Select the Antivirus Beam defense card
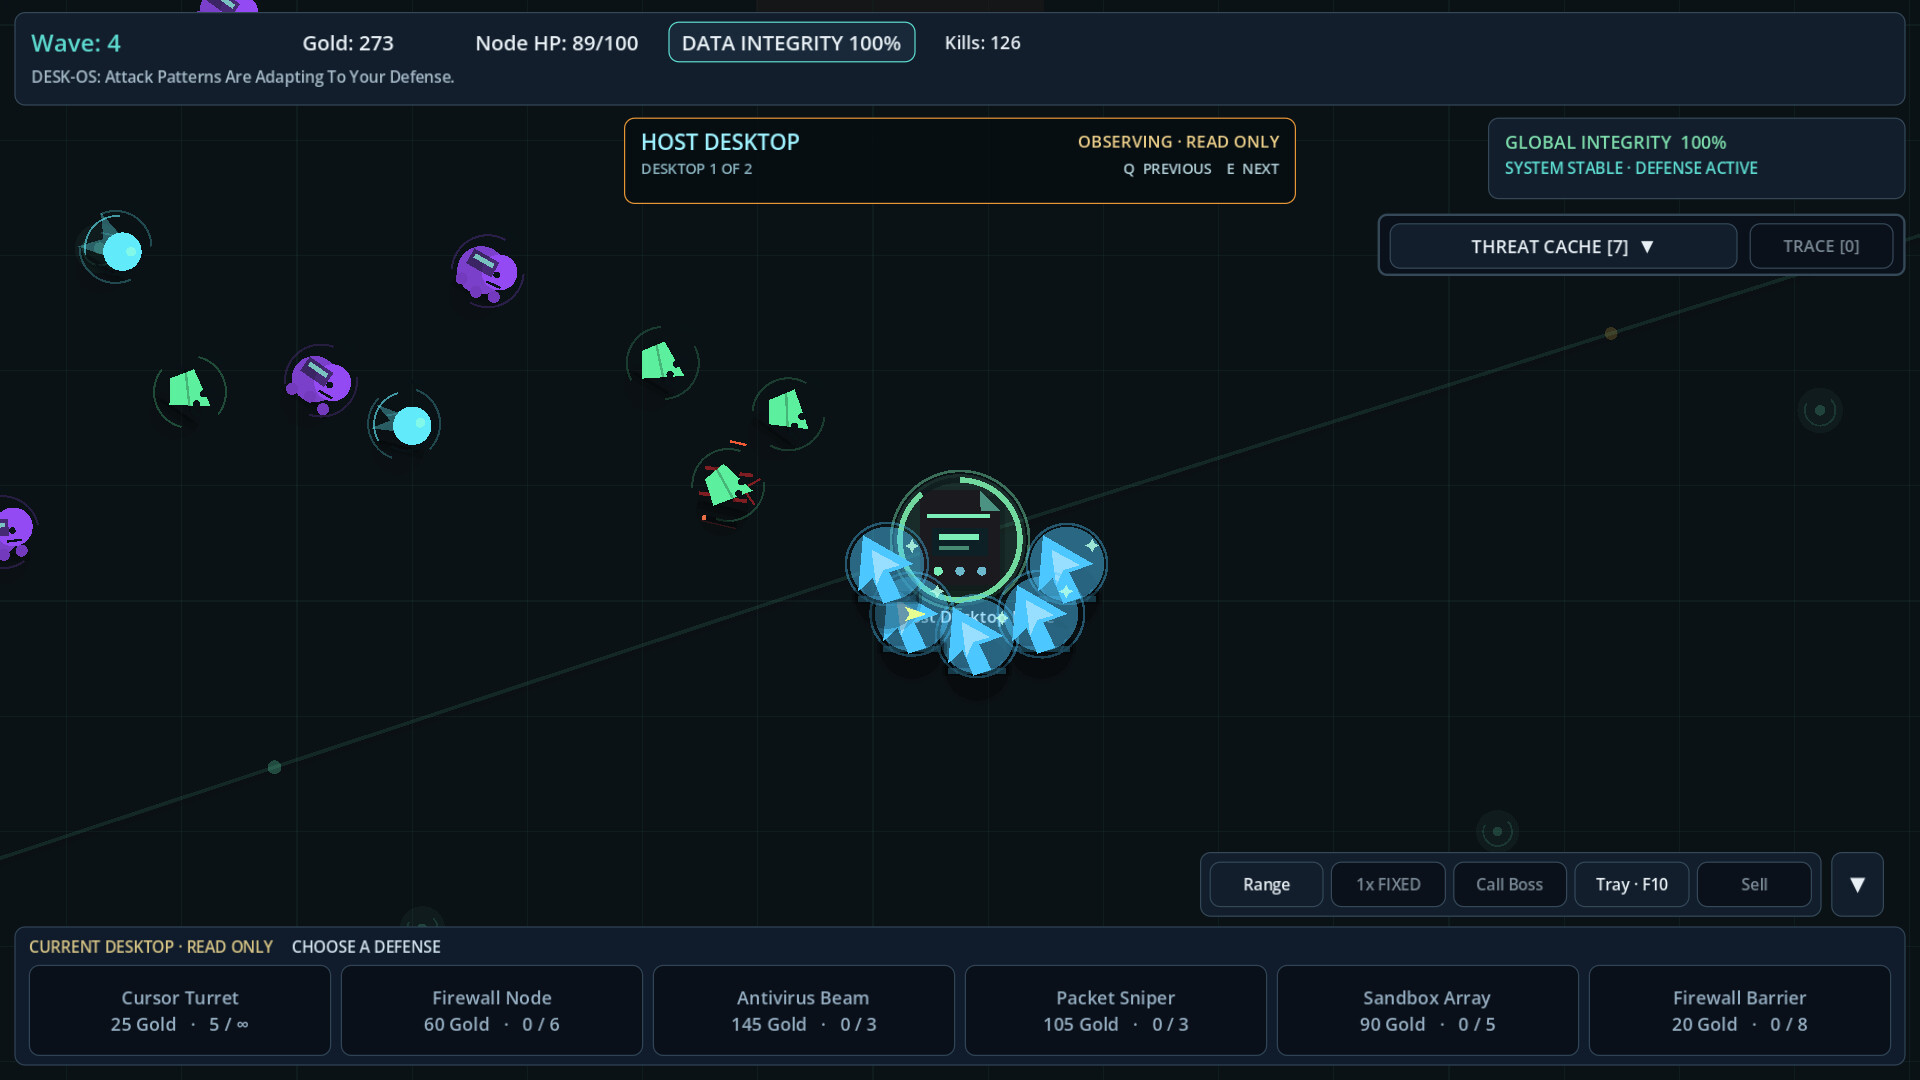The image size is (1920, 1080). click(803, 1010)
